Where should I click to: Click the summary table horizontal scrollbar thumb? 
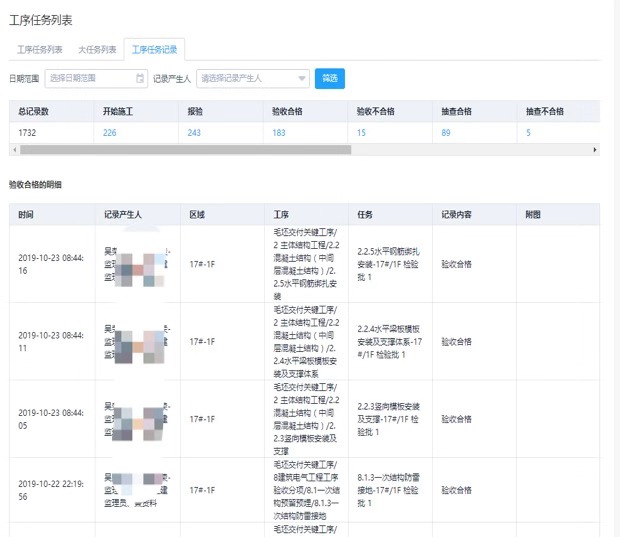point(185,149)
